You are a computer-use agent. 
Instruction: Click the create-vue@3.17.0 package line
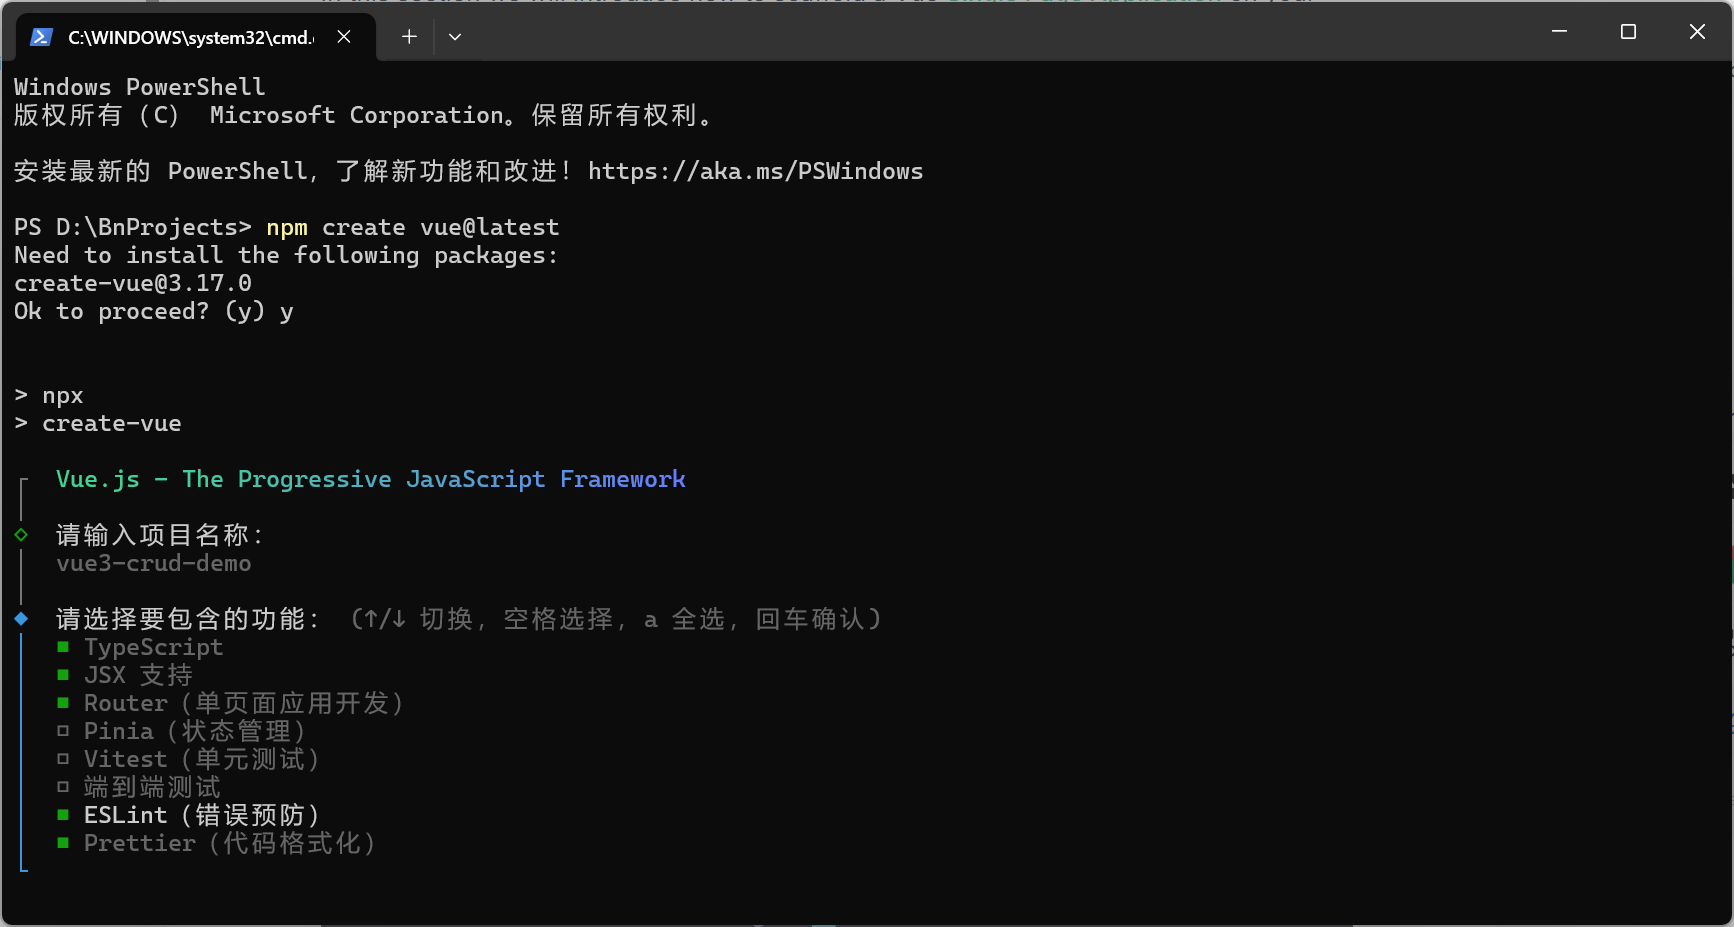click(133, 283)
